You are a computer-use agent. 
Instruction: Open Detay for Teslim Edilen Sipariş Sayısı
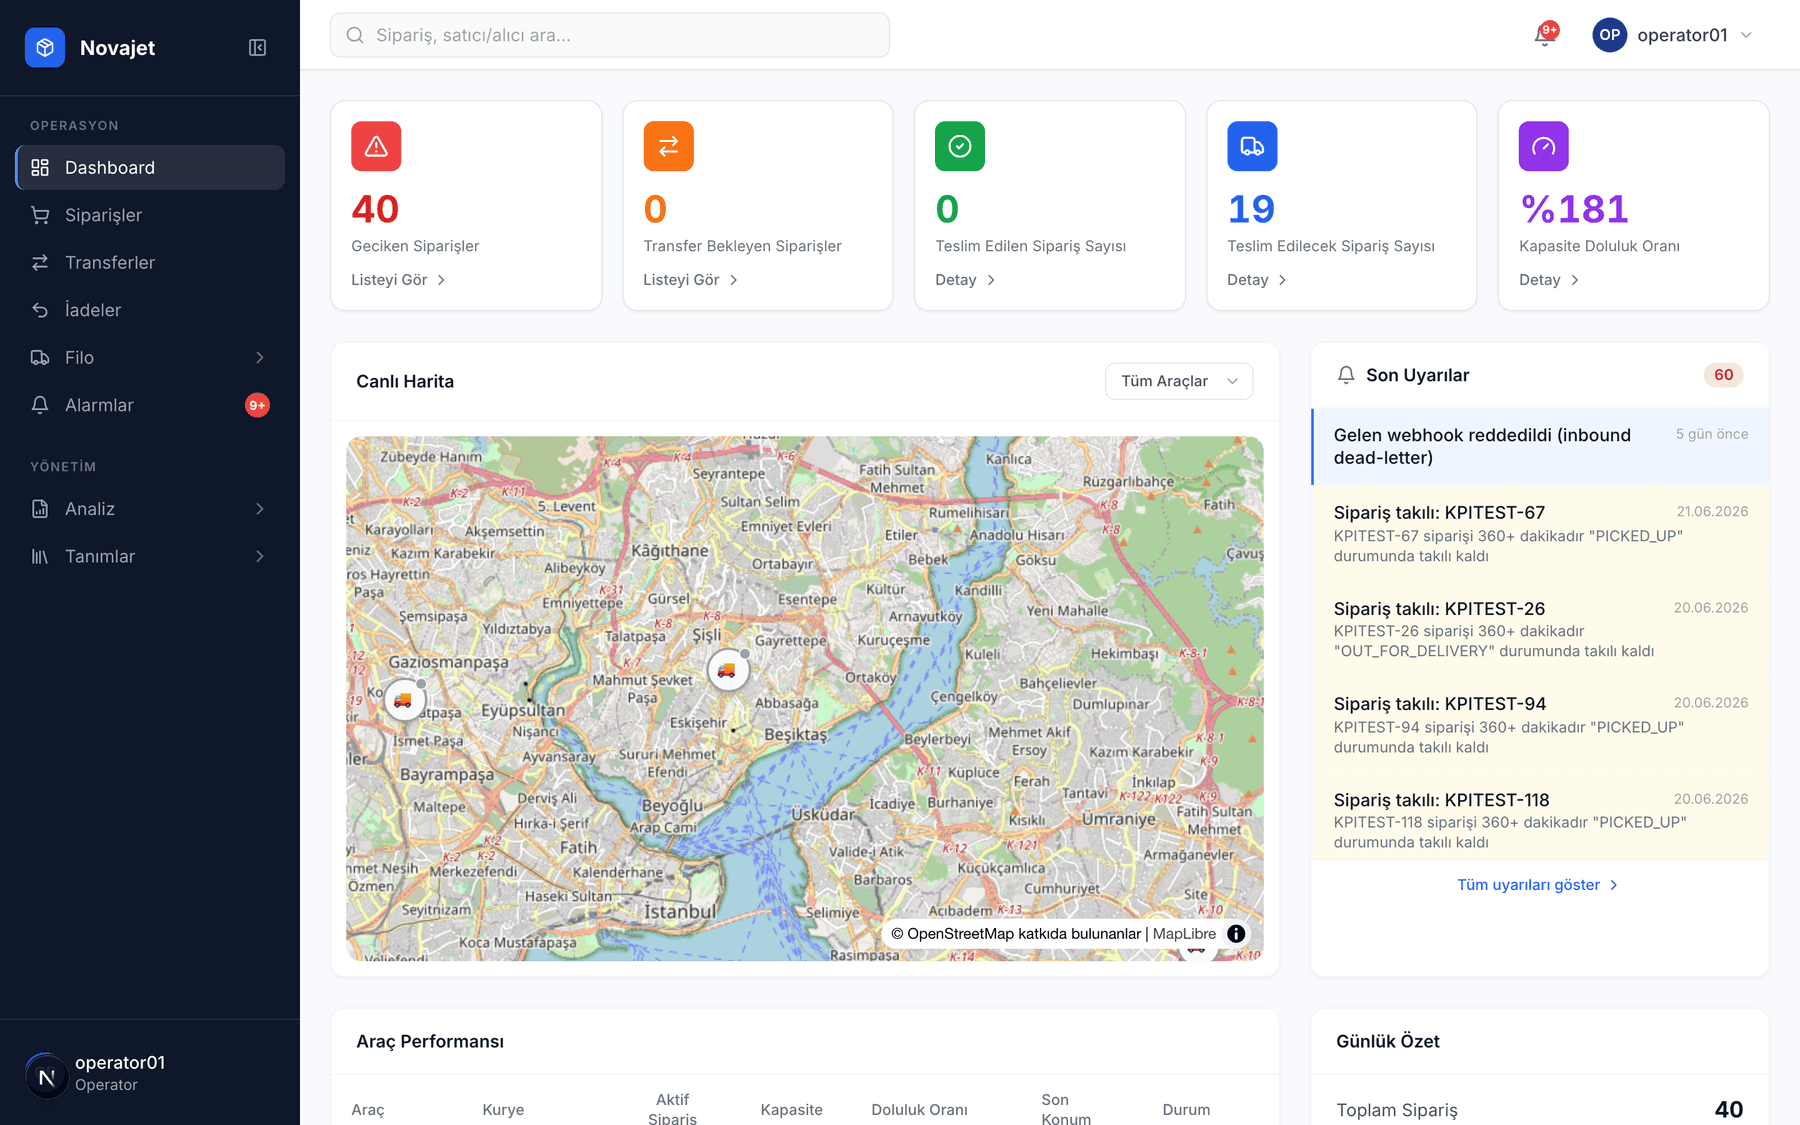(965, 280)
